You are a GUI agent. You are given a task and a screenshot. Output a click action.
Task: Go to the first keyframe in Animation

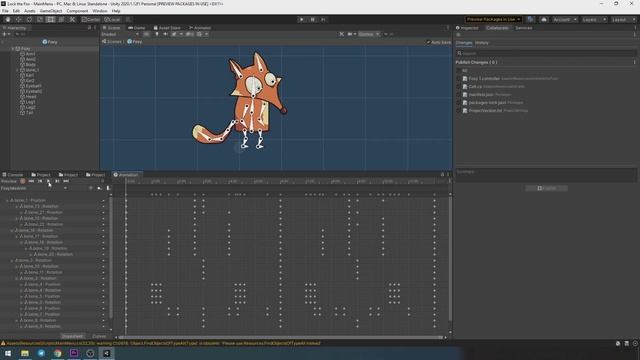pos(31,181)
